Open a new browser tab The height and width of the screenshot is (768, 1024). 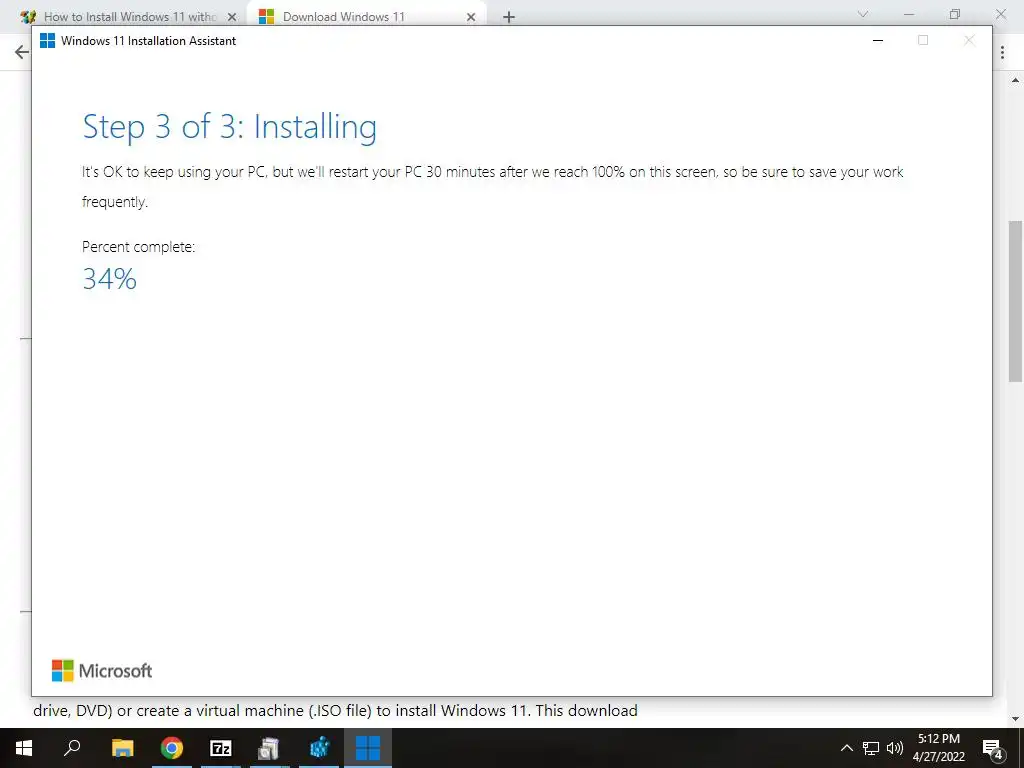click(x=509, y=17)
